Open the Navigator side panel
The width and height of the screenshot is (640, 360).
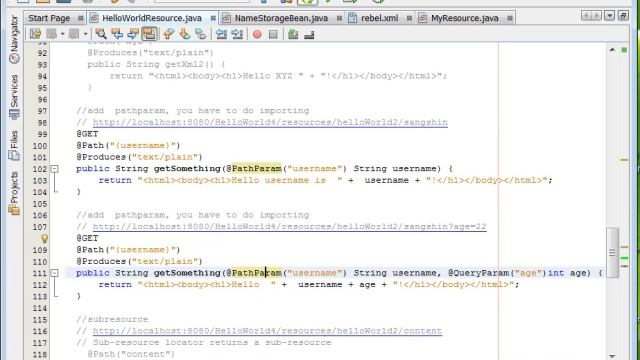pyautogui.click(x=14, y=40)
